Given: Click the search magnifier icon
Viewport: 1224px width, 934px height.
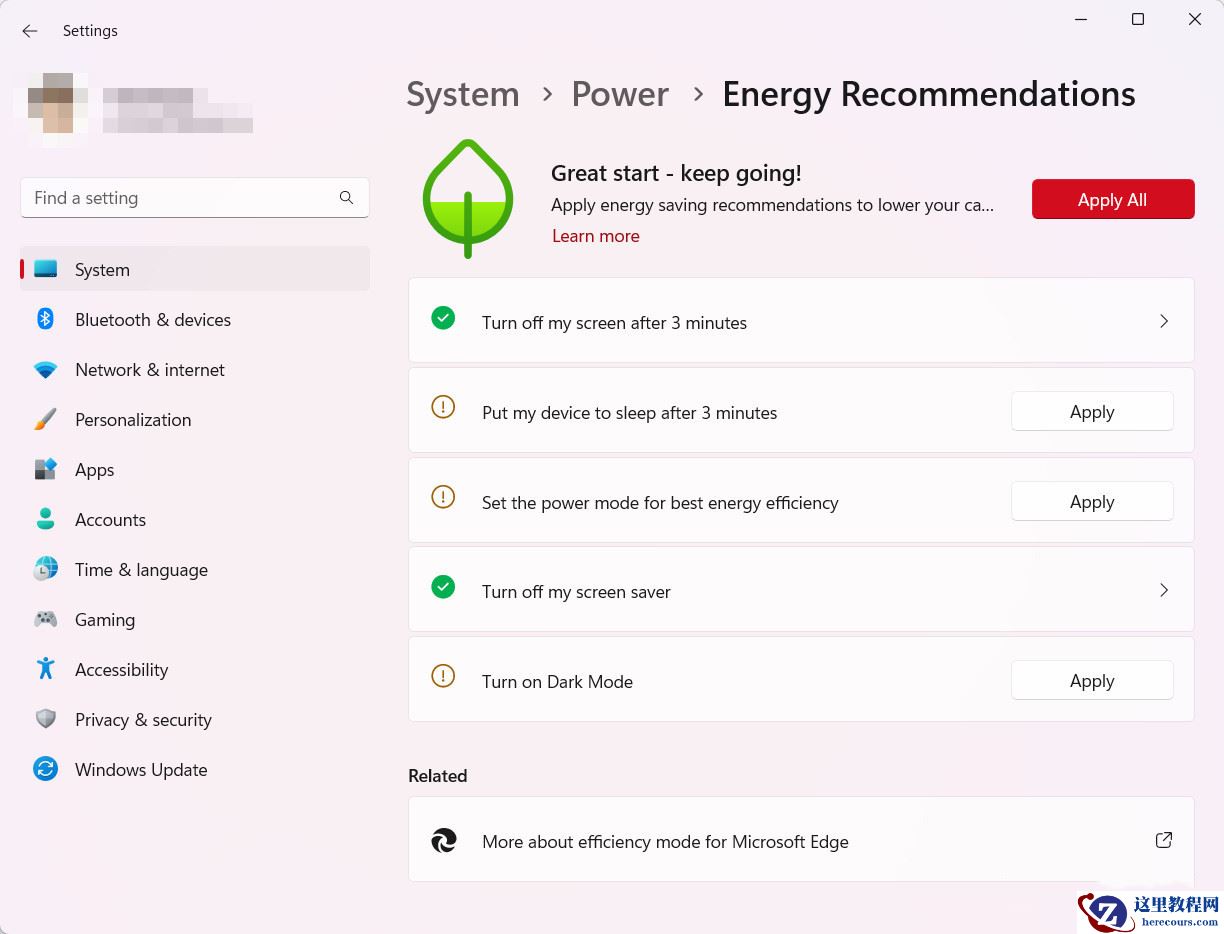Looking at the screenshot, I should [346, 198].
